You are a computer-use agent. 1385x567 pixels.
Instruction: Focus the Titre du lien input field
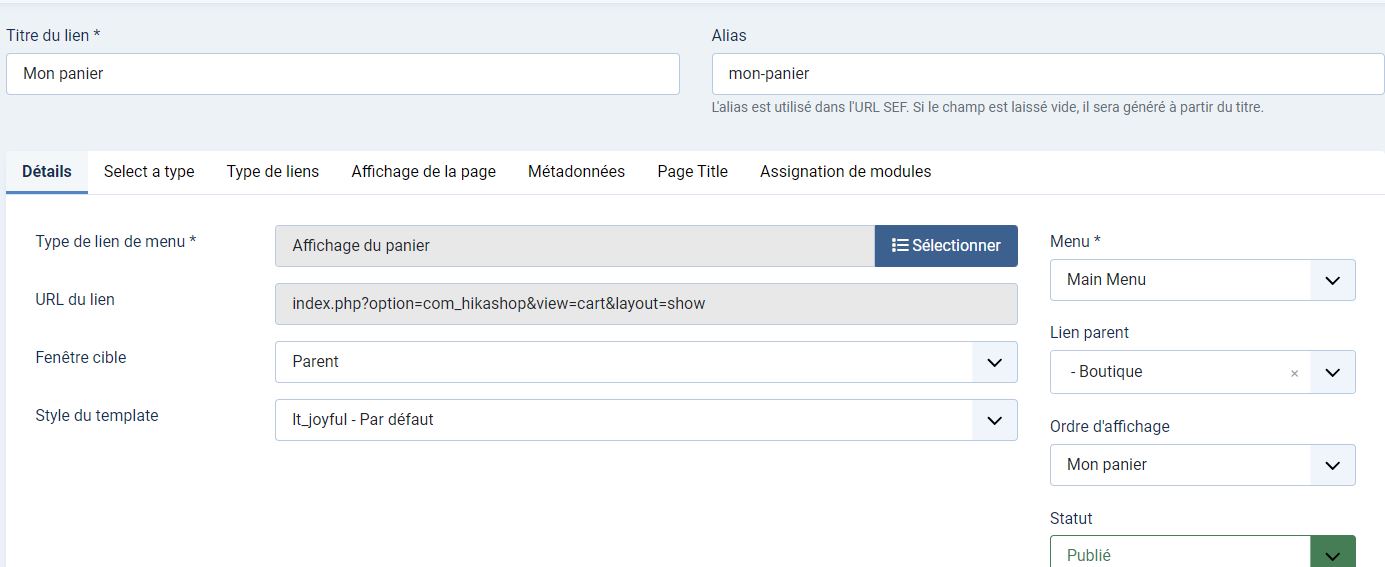[x=343, y=74]
